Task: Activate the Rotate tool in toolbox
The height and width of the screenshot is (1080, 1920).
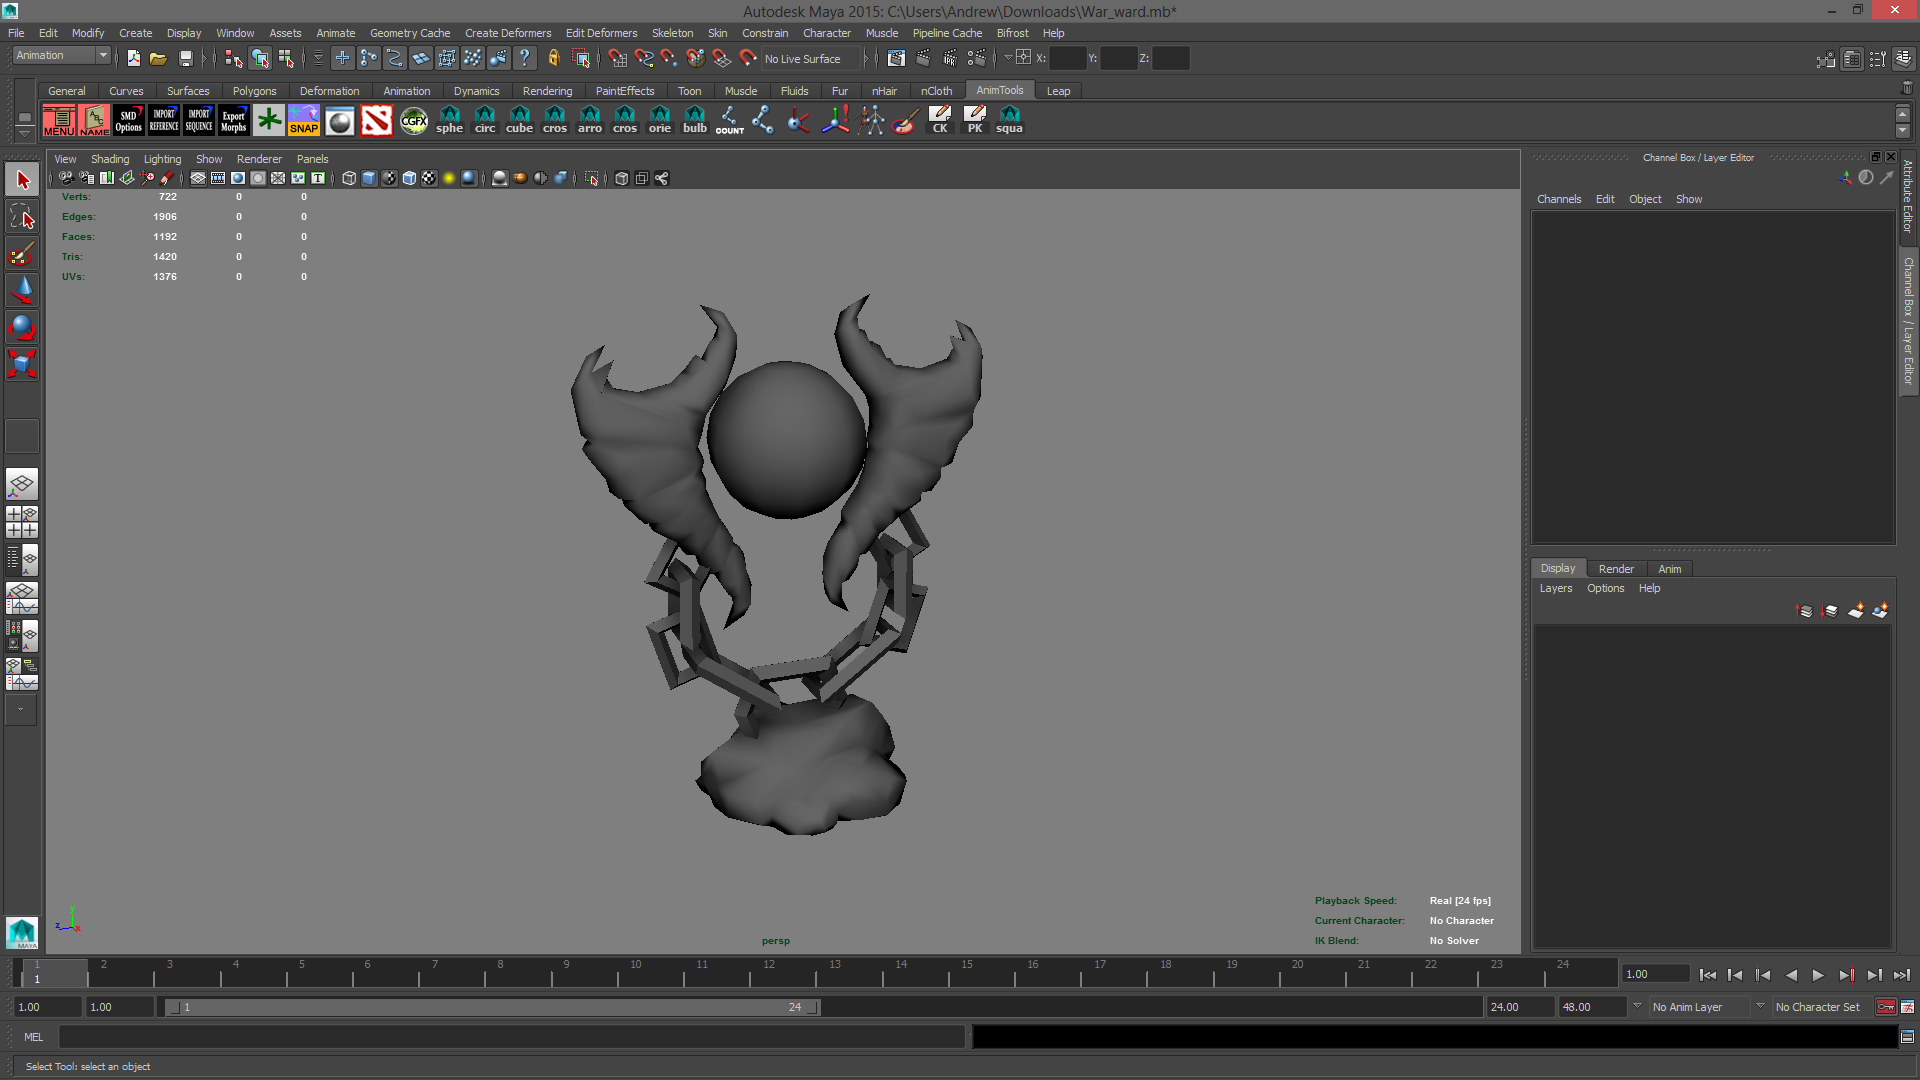Action: 22,326
